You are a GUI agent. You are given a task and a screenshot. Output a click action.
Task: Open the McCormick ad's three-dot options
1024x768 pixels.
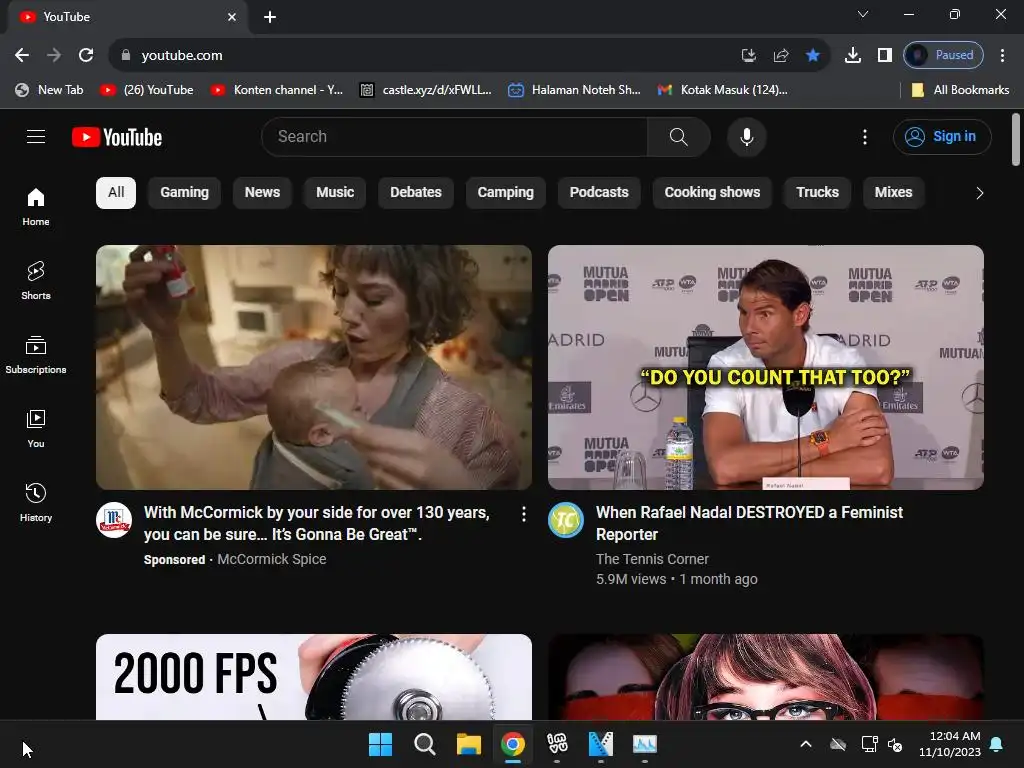pyautogui.click(x=524, y=514)
